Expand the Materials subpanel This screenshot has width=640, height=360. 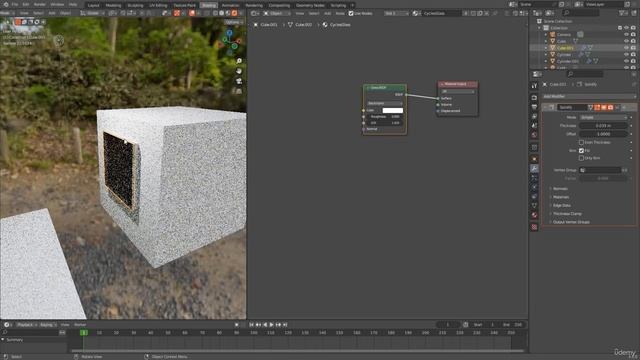click(560, 197)
